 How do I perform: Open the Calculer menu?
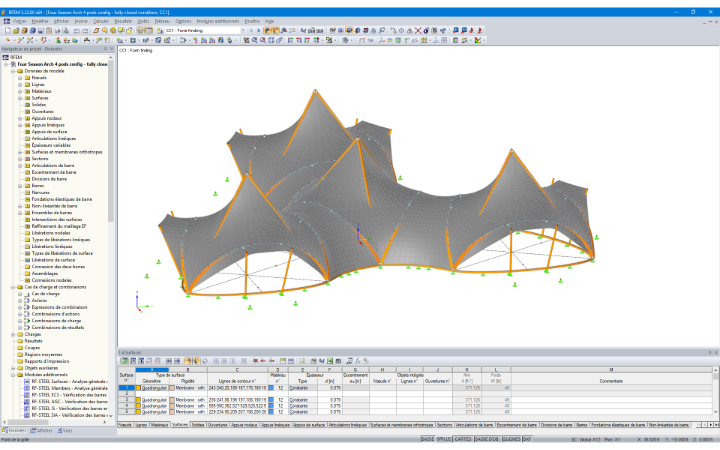[x=101, y=21]
